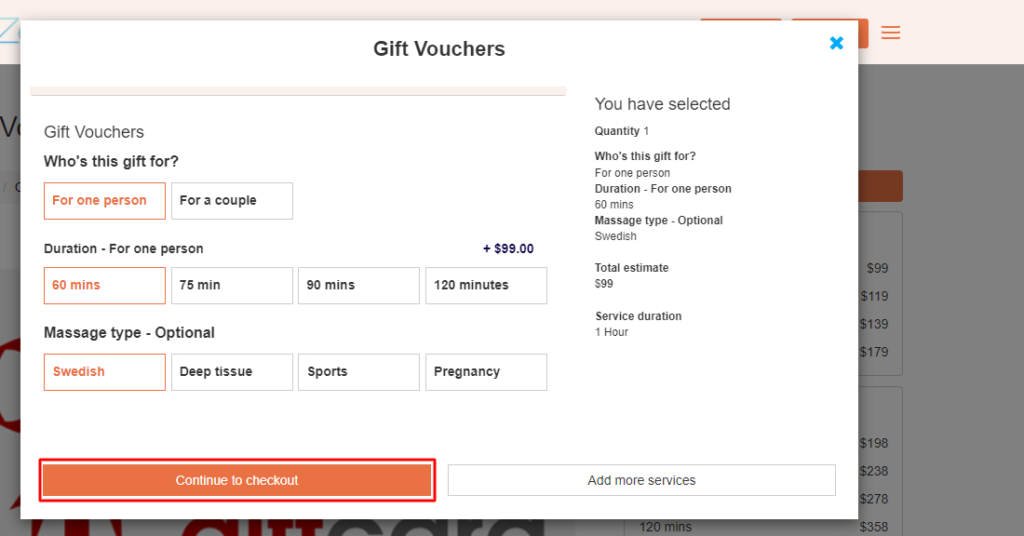Click the Gift Vouchers dialog title
The height and width of the screenshot is (536, 1024).
click(439, 49)
